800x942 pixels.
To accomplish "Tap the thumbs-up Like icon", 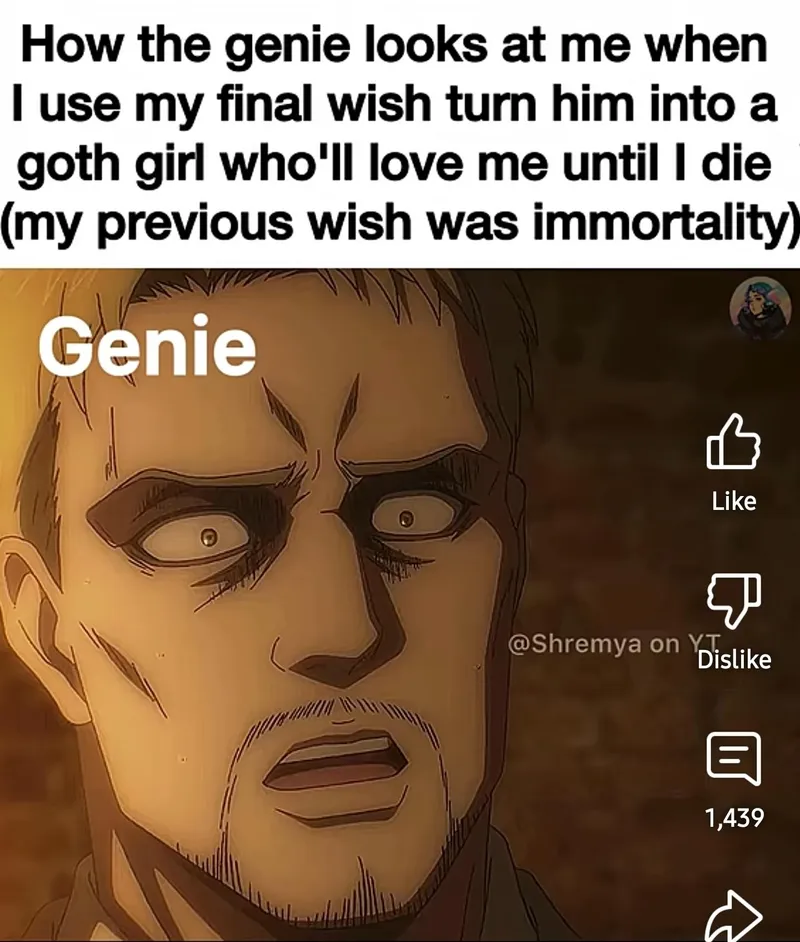I will 733,442.
